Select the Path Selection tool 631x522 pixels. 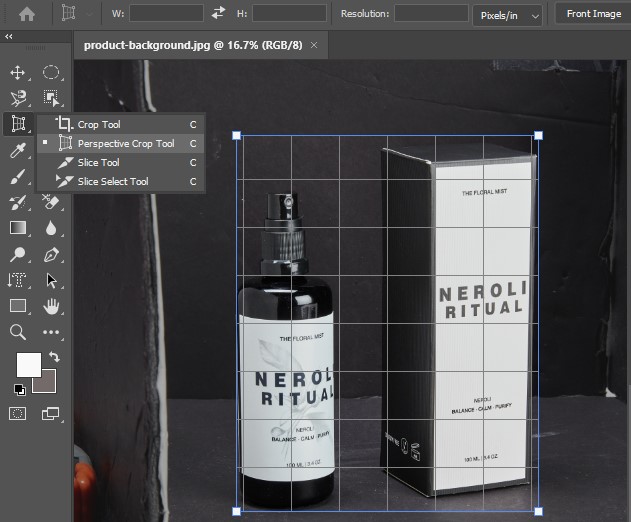coord(51,280)
